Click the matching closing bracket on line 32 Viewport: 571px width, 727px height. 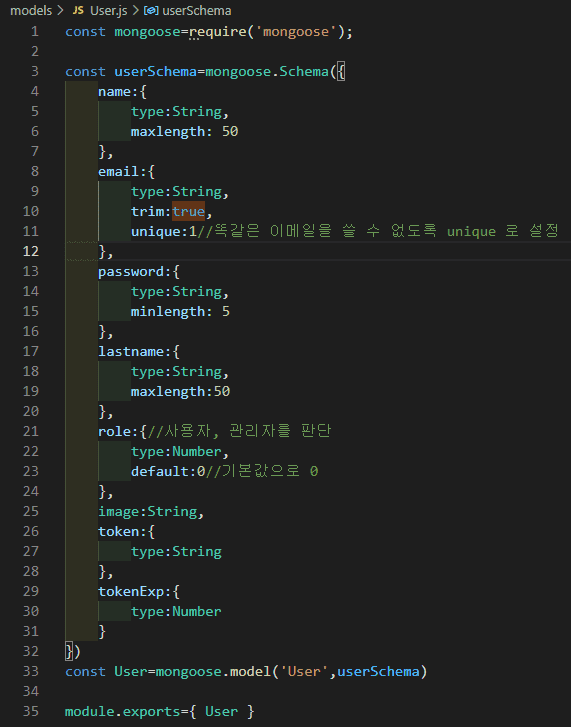[x=69, y=651]
